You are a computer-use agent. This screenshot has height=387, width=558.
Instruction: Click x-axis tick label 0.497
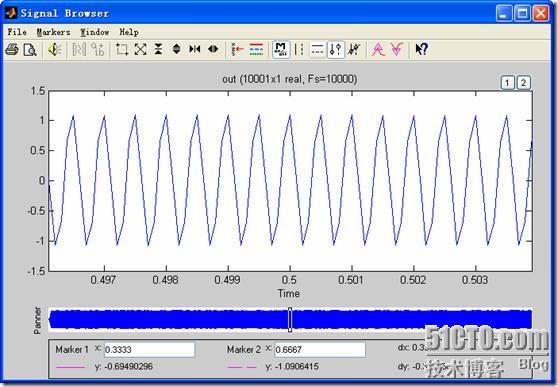(103, 280)
